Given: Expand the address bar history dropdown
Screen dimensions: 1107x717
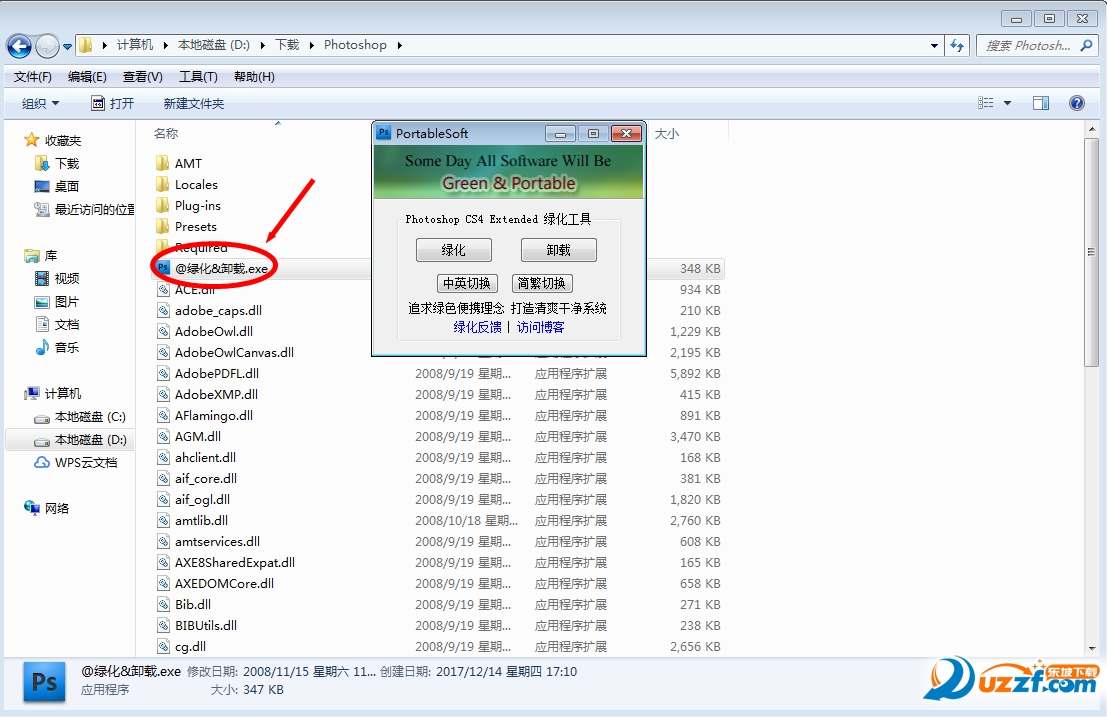Looking at the screenshot, I should click(x=934, y=45).
